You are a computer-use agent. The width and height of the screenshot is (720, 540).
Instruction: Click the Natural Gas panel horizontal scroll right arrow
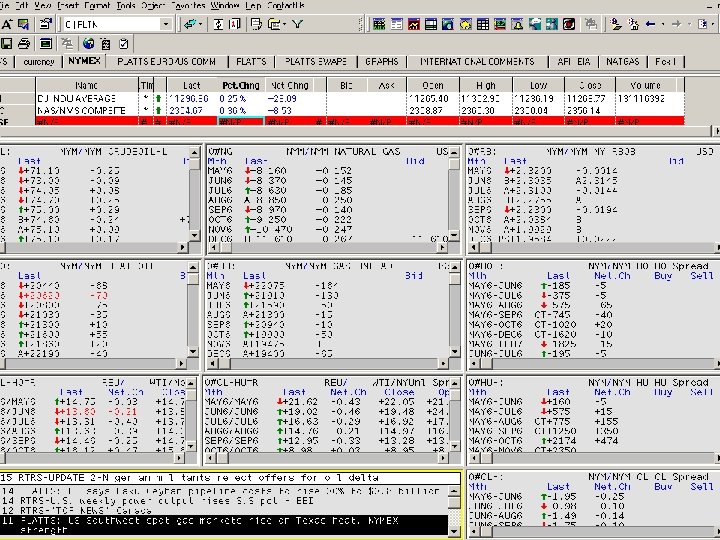[442, 248]
